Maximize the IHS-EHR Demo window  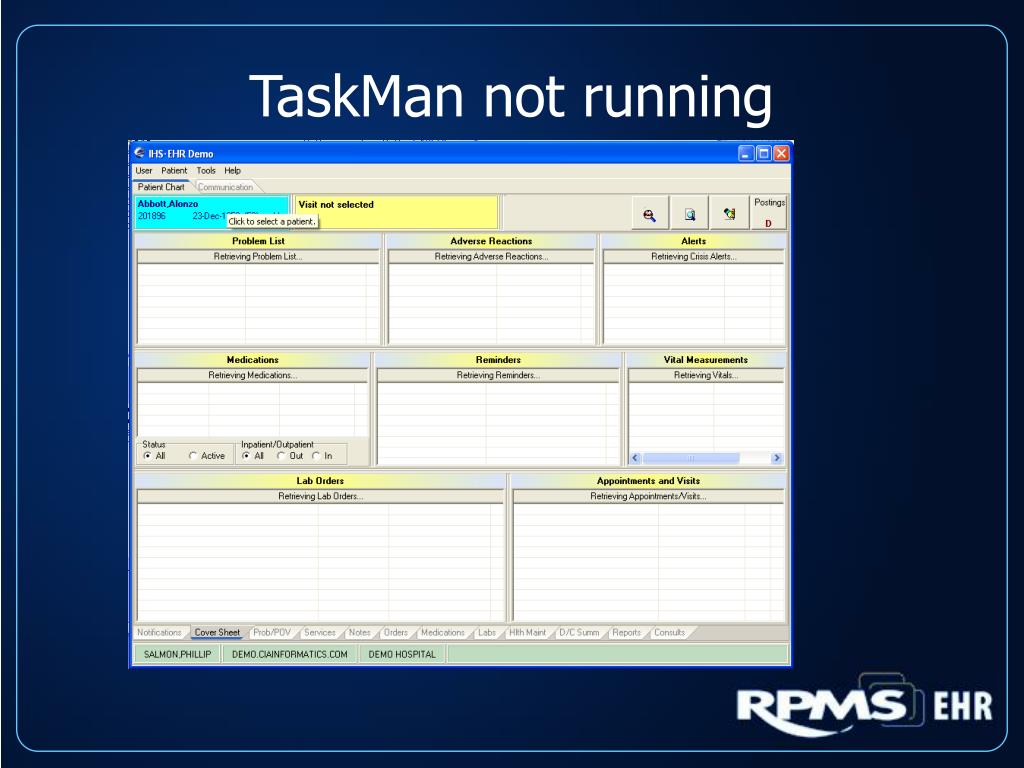click(x=763, y=153)
